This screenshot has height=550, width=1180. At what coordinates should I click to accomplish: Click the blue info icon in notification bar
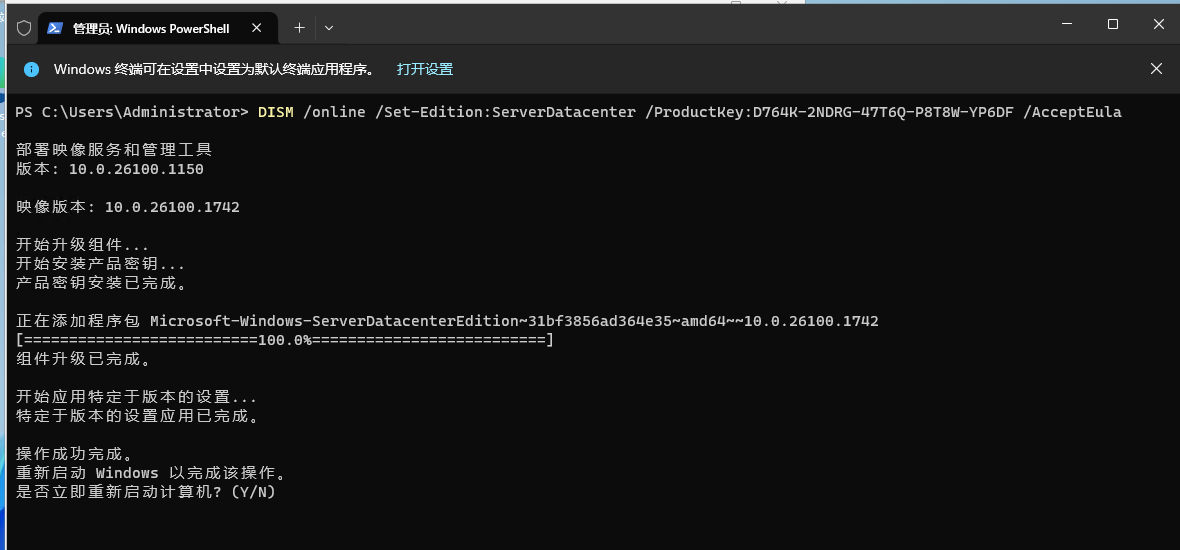coord(31,69)
